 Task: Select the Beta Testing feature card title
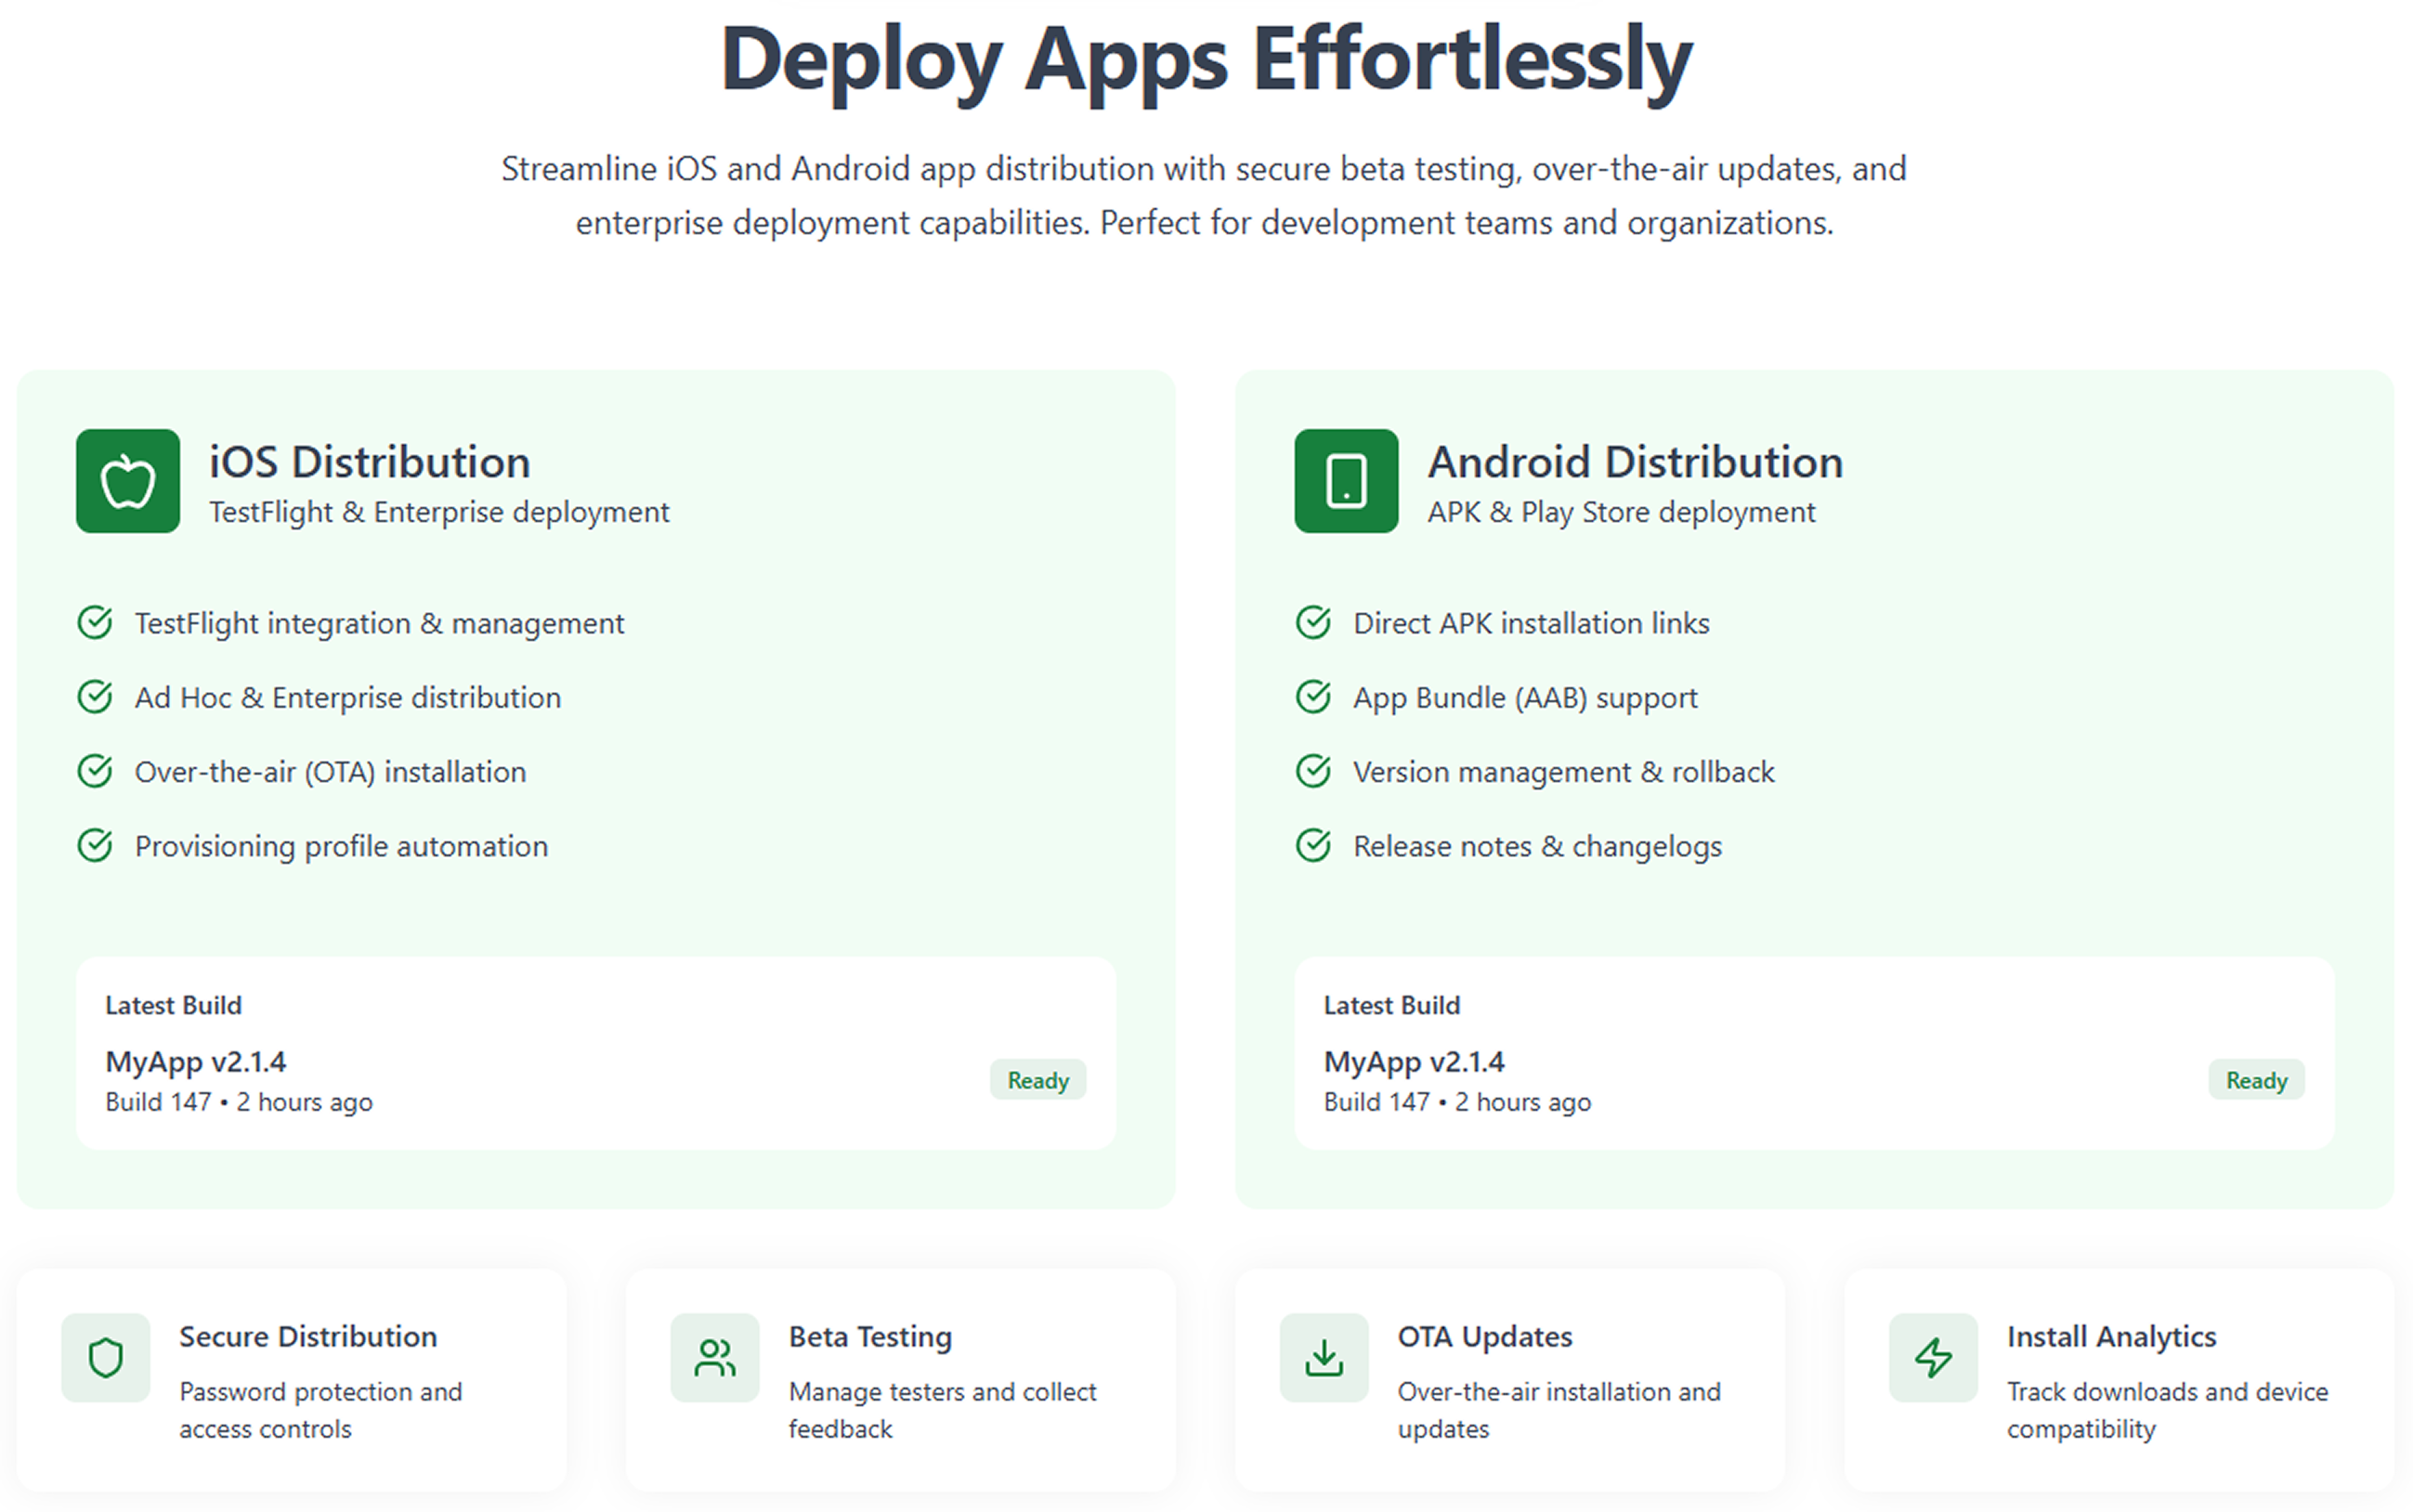pyautogui.click(x=870, y=1336)
